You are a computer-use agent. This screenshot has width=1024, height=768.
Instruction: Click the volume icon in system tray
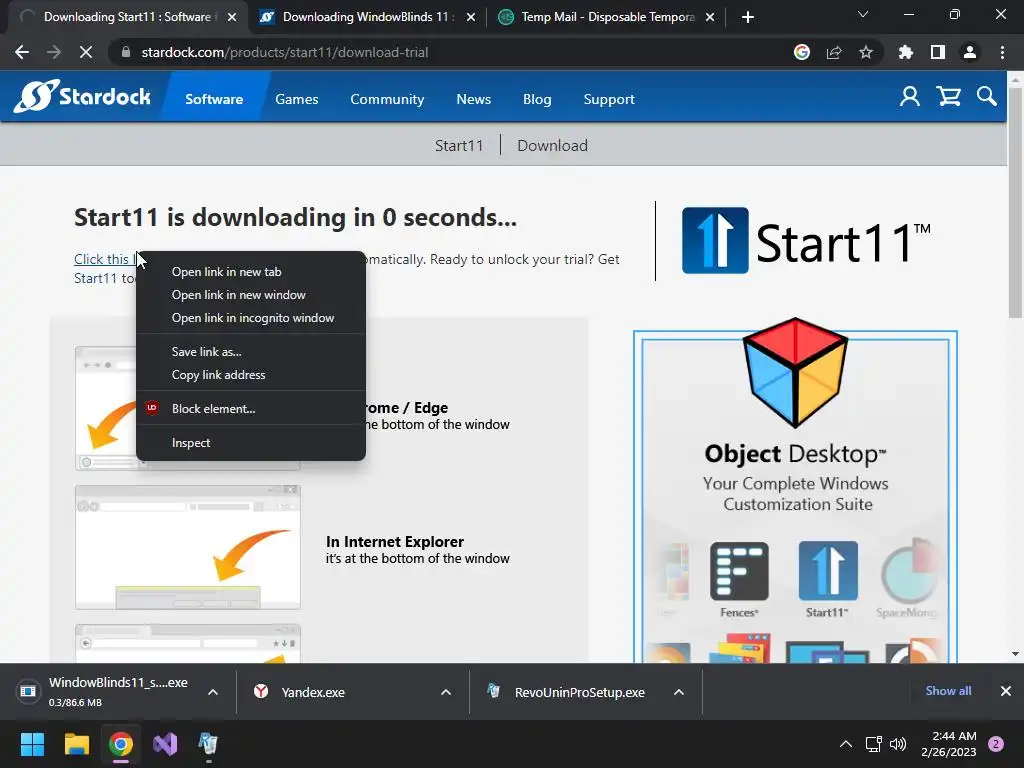899,744
